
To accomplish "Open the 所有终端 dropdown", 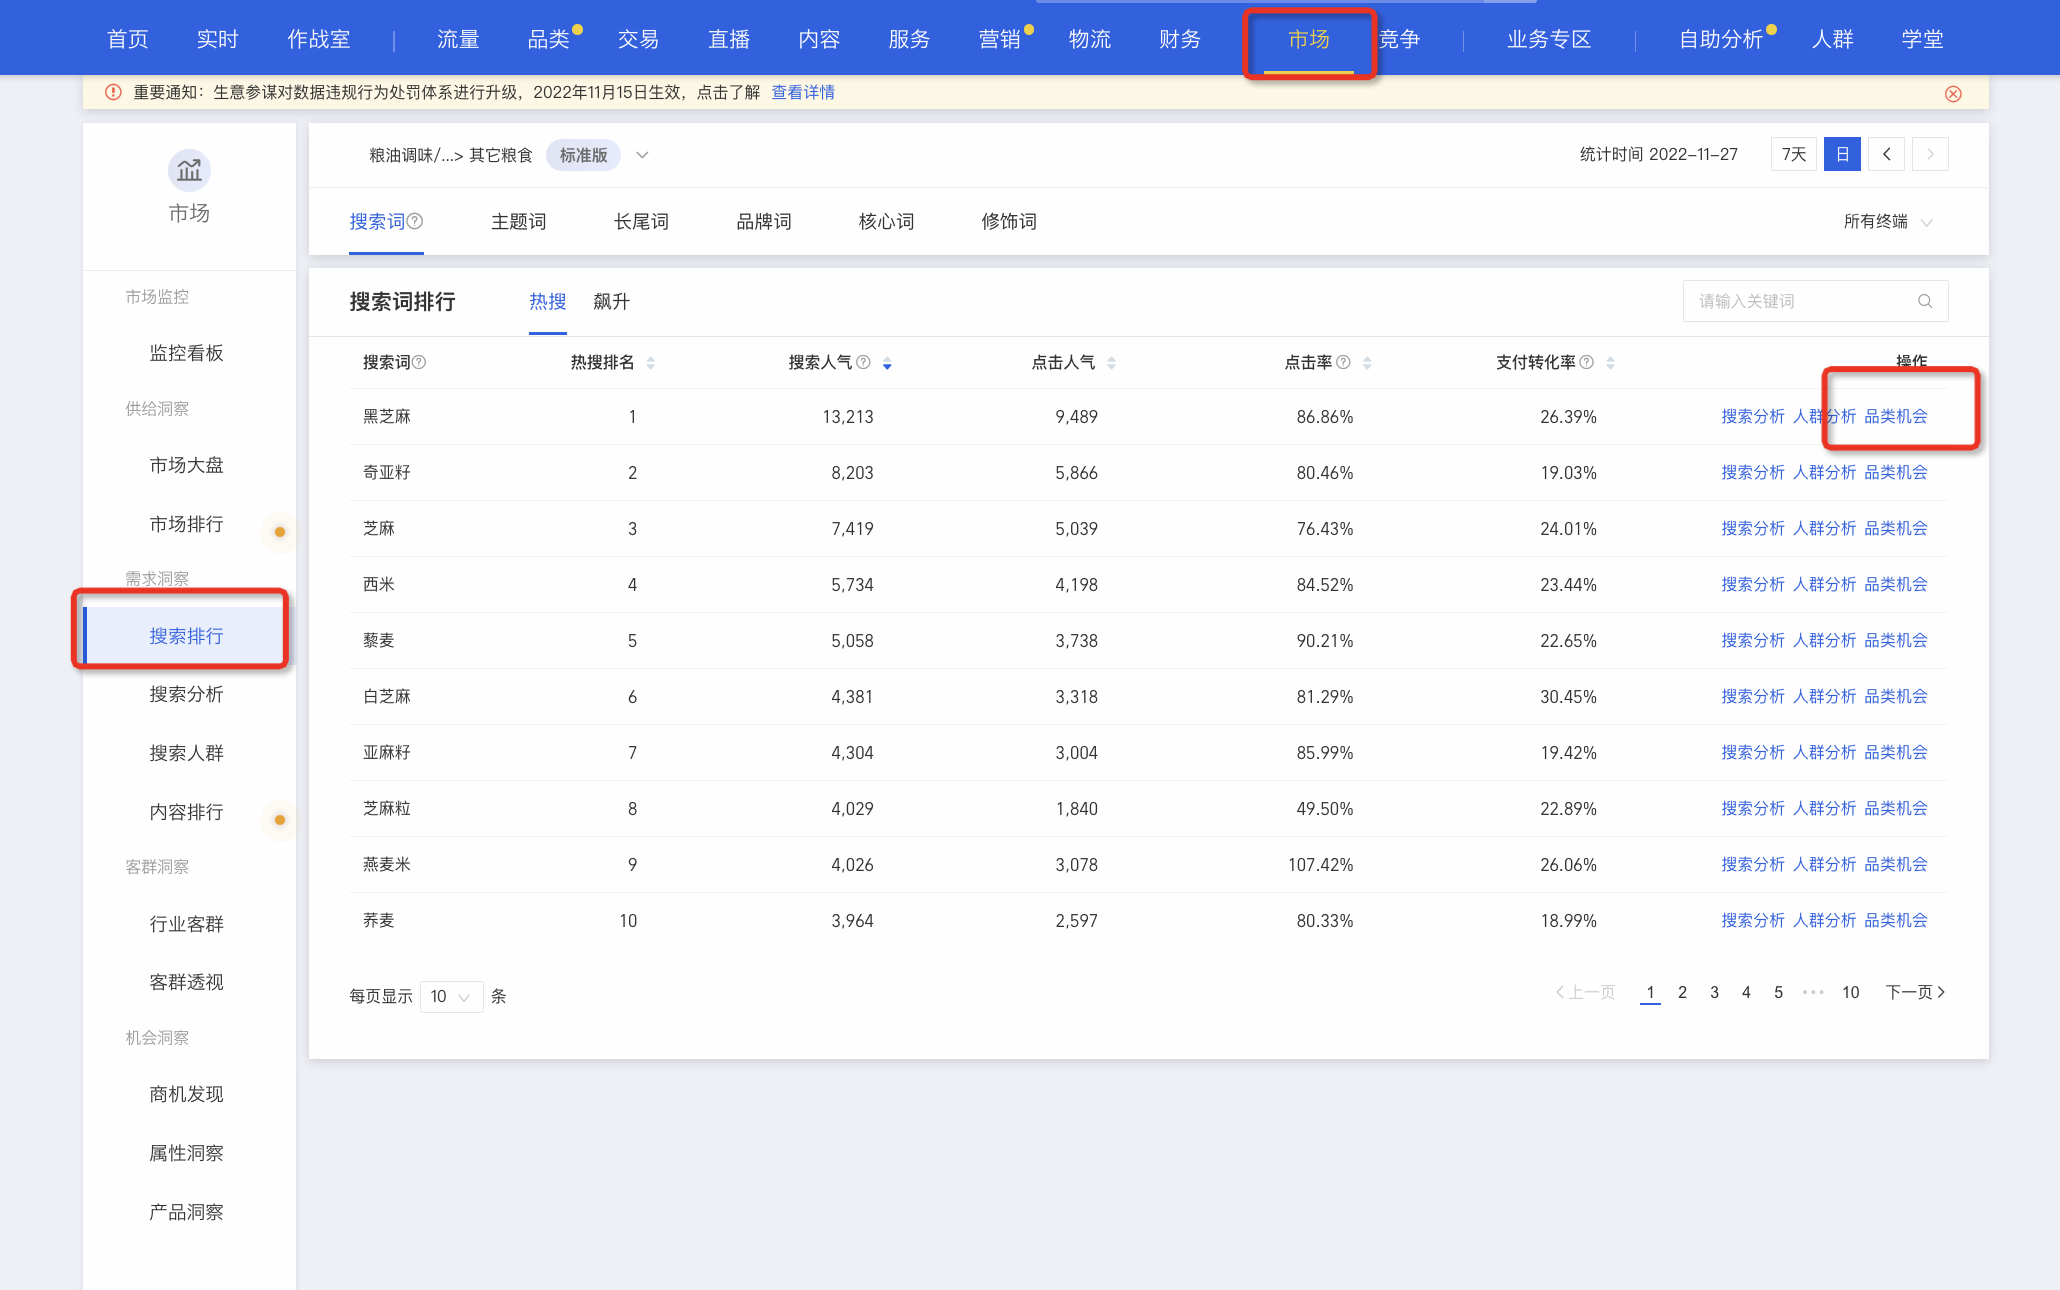I will tap(1887, 221).
